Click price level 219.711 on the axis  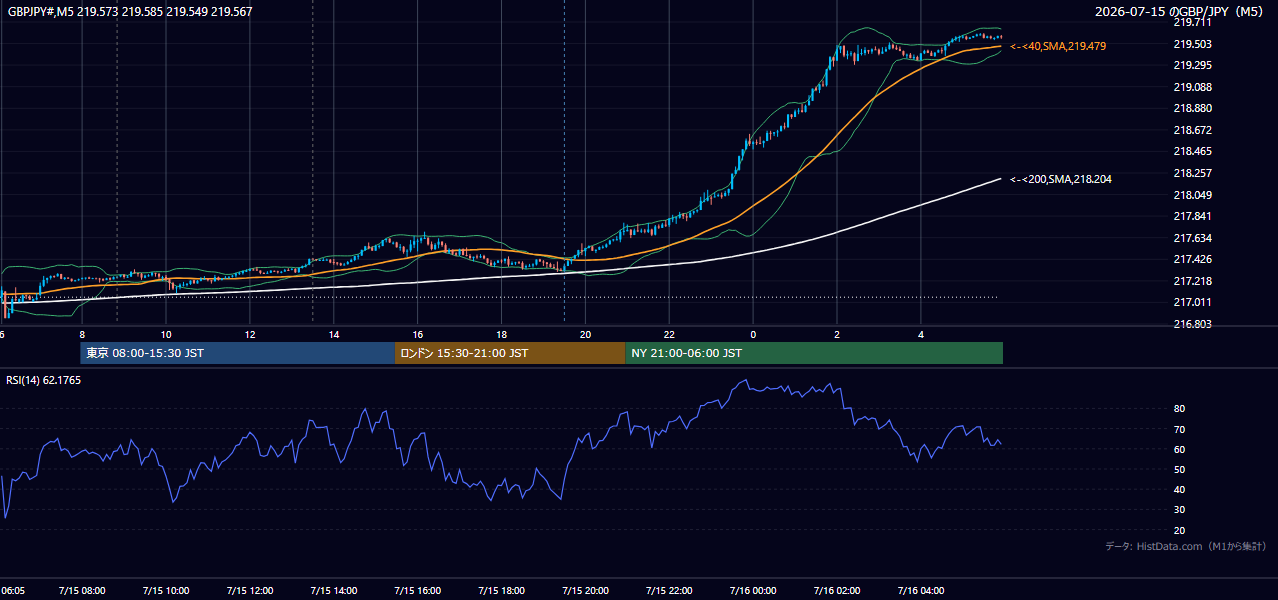tap(1192, 22)
